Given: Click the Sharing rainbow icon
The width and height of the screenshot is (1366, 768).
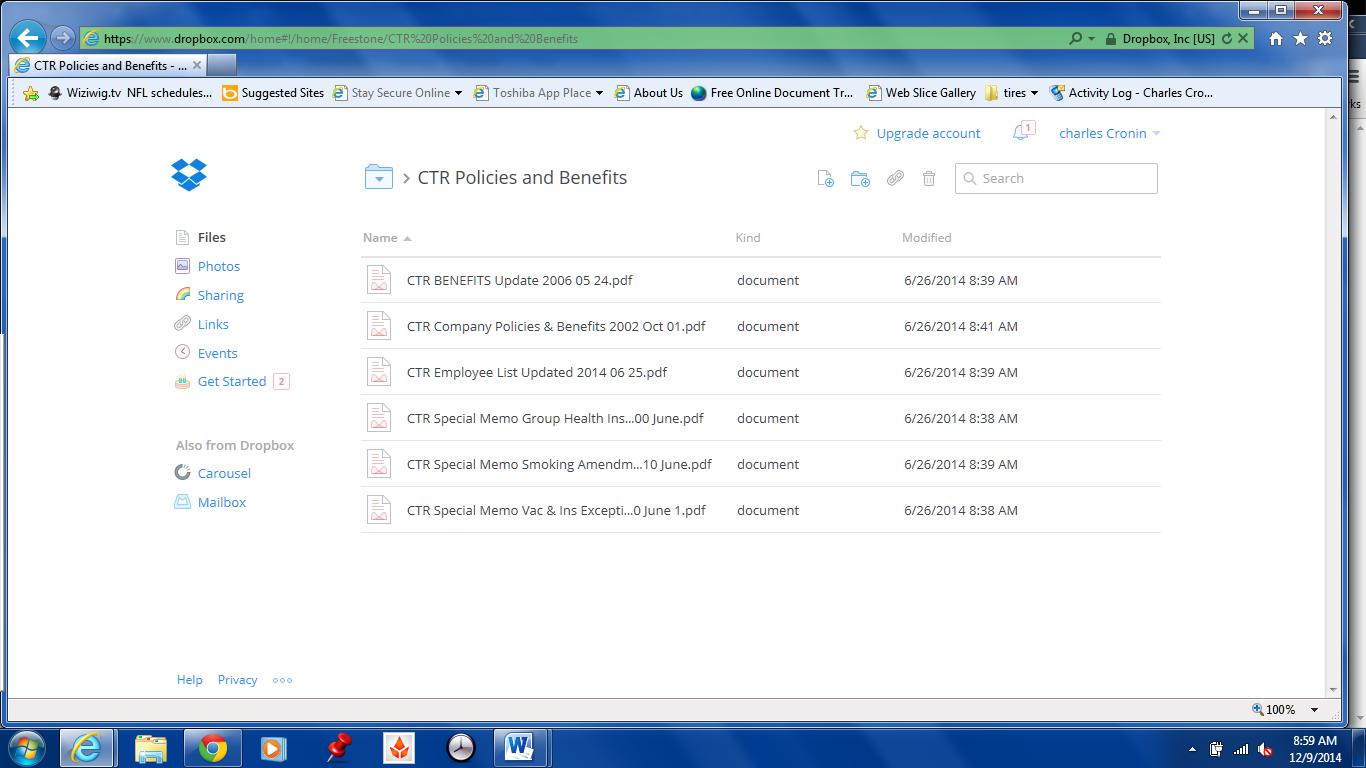Looking at the screenshot, I should click(x=182, y=295).
